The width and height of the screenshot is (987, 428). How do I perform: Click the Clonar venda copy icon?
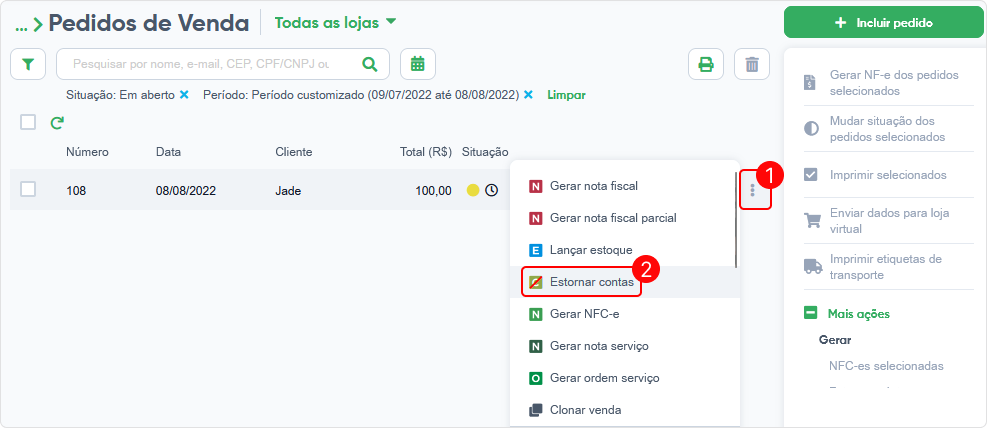point(536,410)
